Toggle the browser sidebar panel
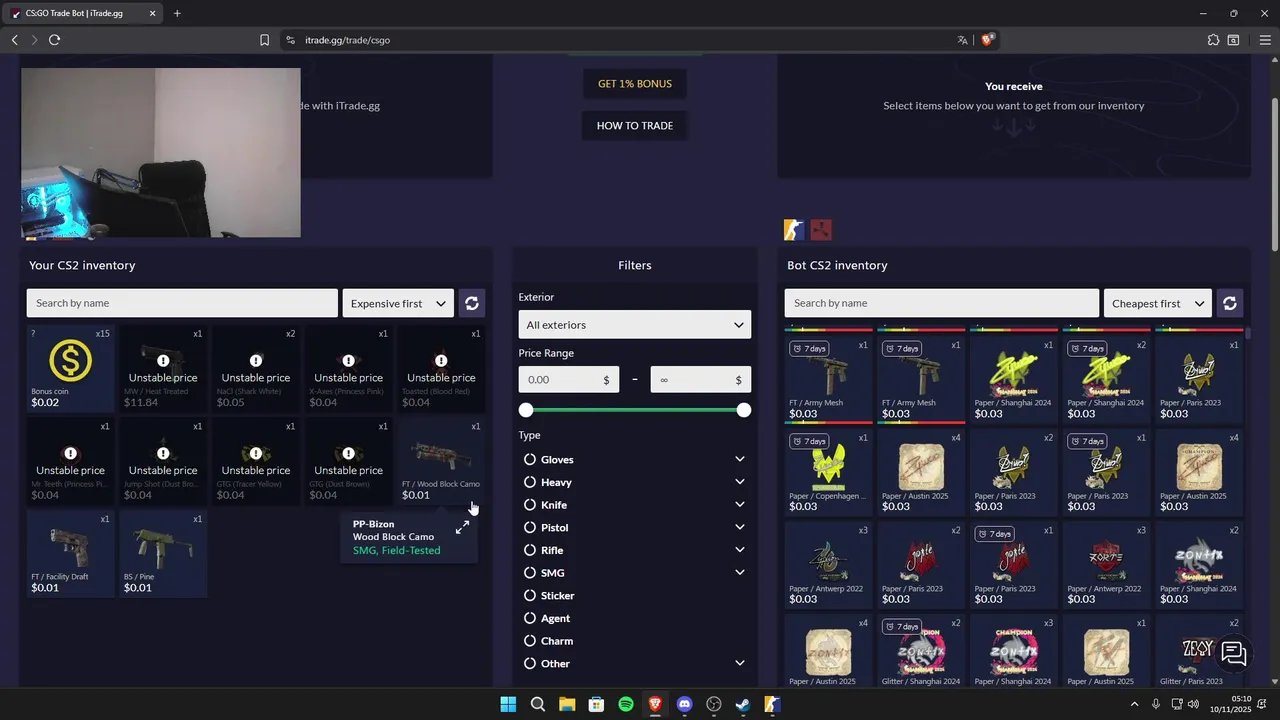This screenshot has height=720, width=1280. point(1234,40)
